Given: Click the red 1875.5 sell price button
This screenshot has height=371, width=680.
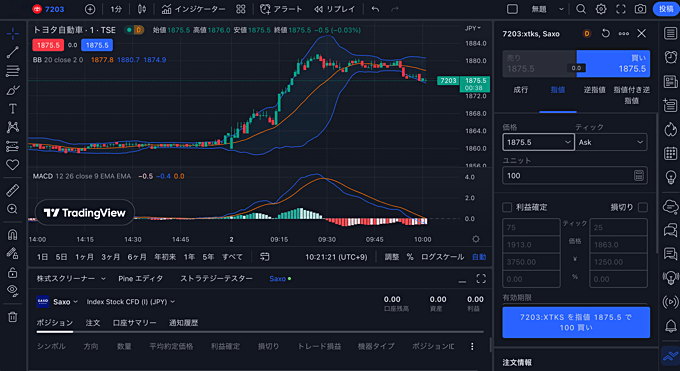Looking at the screenshot, I should coord(48,45).
